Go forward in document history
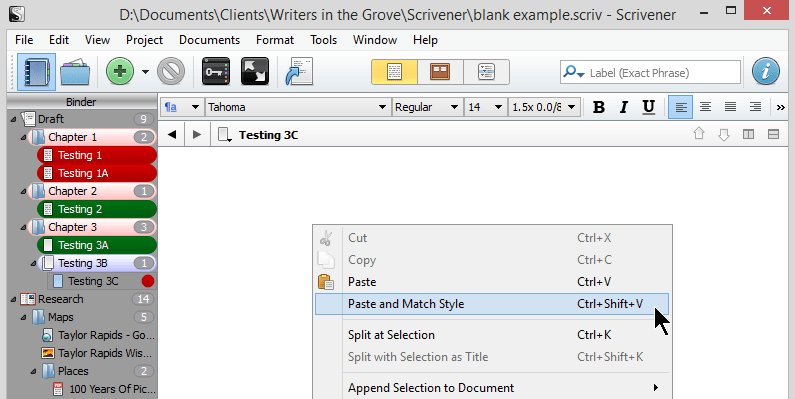Image resolution: width=795 pixels, height=399 pixels. point(197,134)
